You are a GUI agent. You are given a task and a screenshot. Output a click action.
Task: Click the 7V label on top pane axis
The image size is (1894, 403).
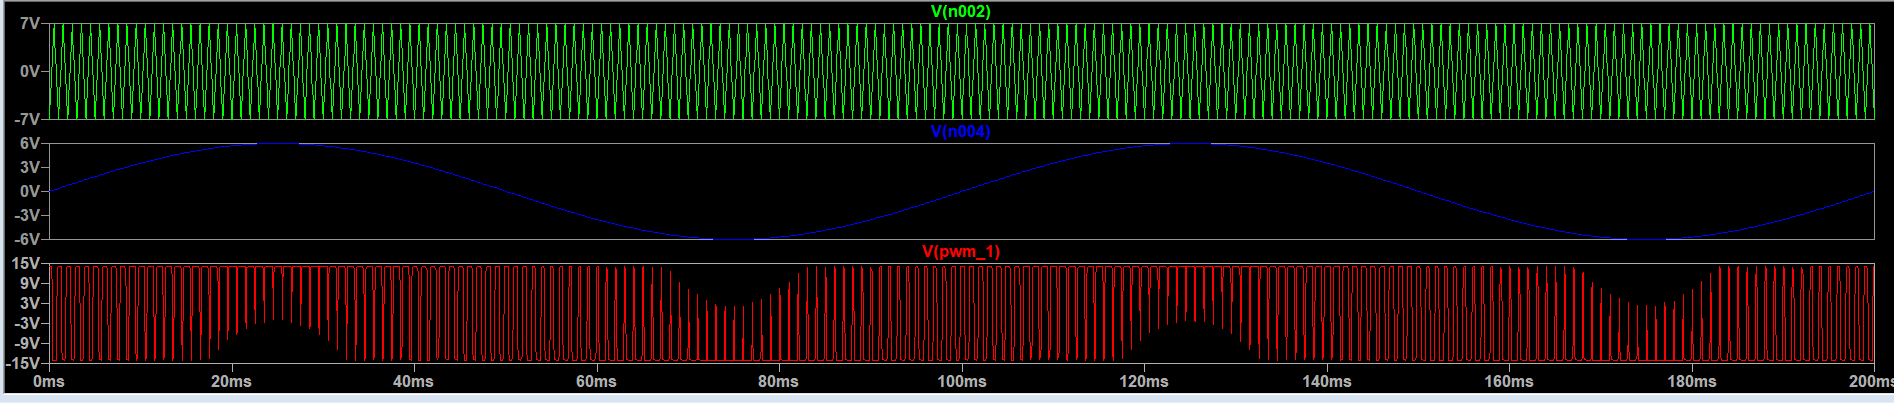(x=29, y=24)
